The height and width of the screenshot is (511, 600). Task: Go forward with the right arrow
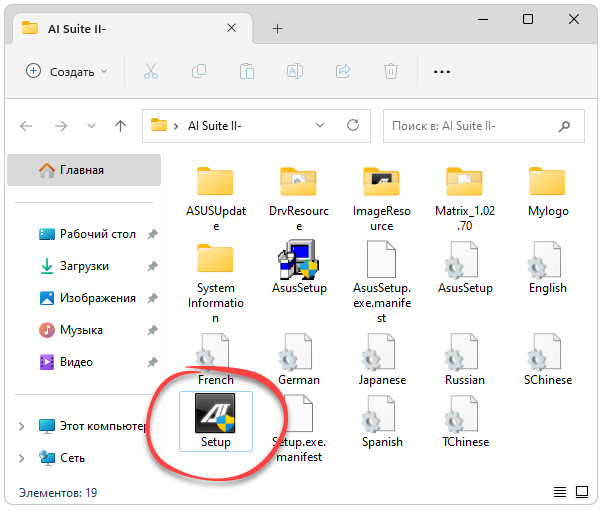point(61,126)
